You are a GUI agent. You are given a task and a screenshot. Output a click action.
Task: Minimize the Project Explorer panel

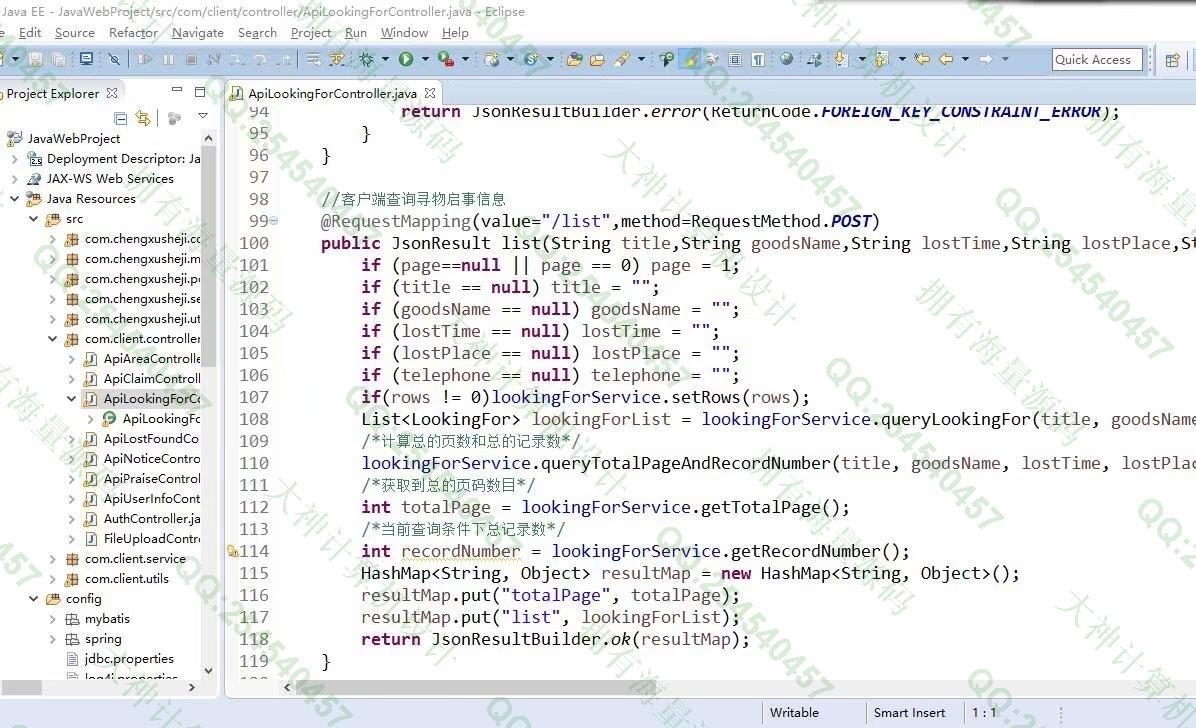(177, 90)
